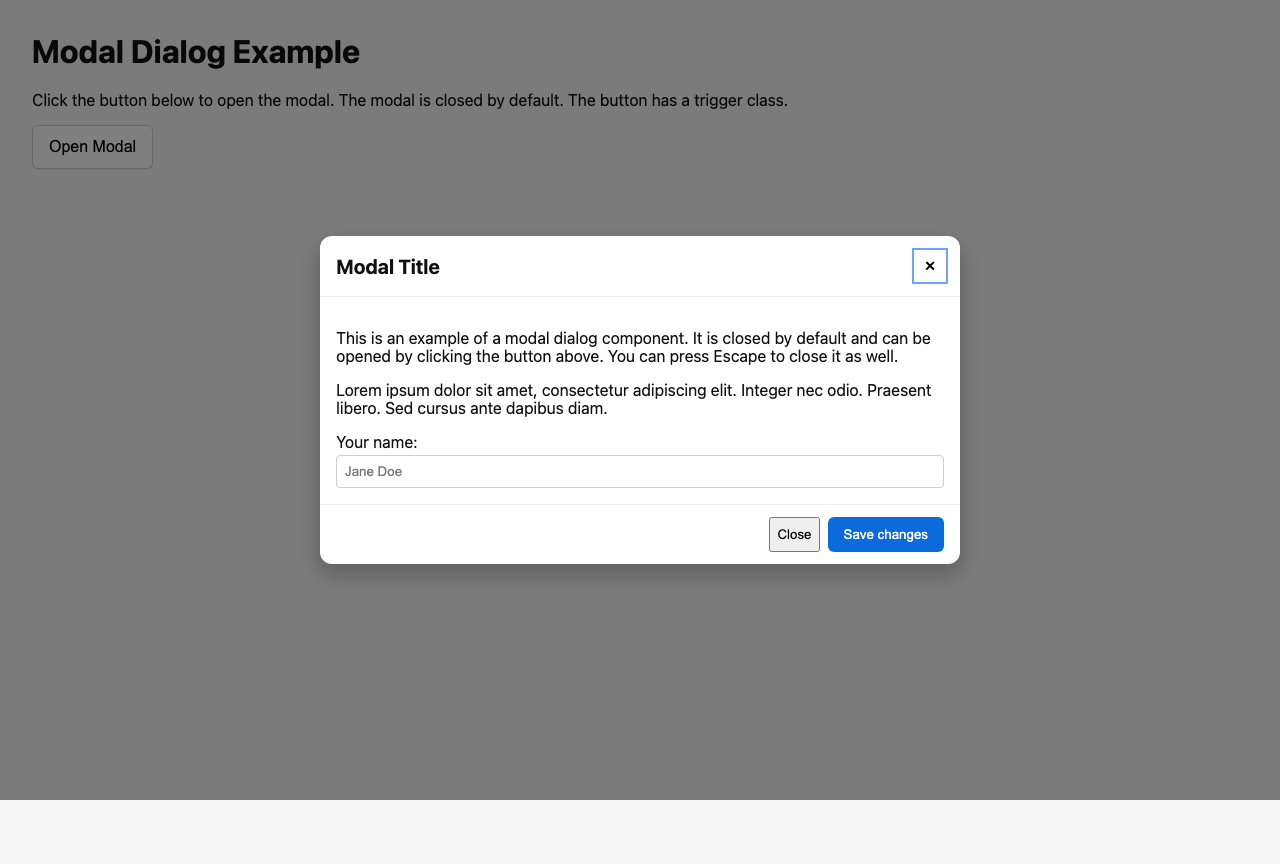Trigger the modal with the Open Modal control
The image size is (1280, 864).
(x=92, y=146)
